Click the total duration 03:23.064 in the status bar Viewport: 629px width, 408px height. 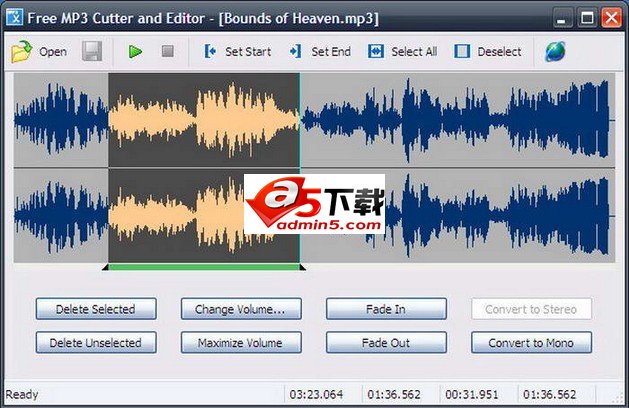[x=317, y=394]
